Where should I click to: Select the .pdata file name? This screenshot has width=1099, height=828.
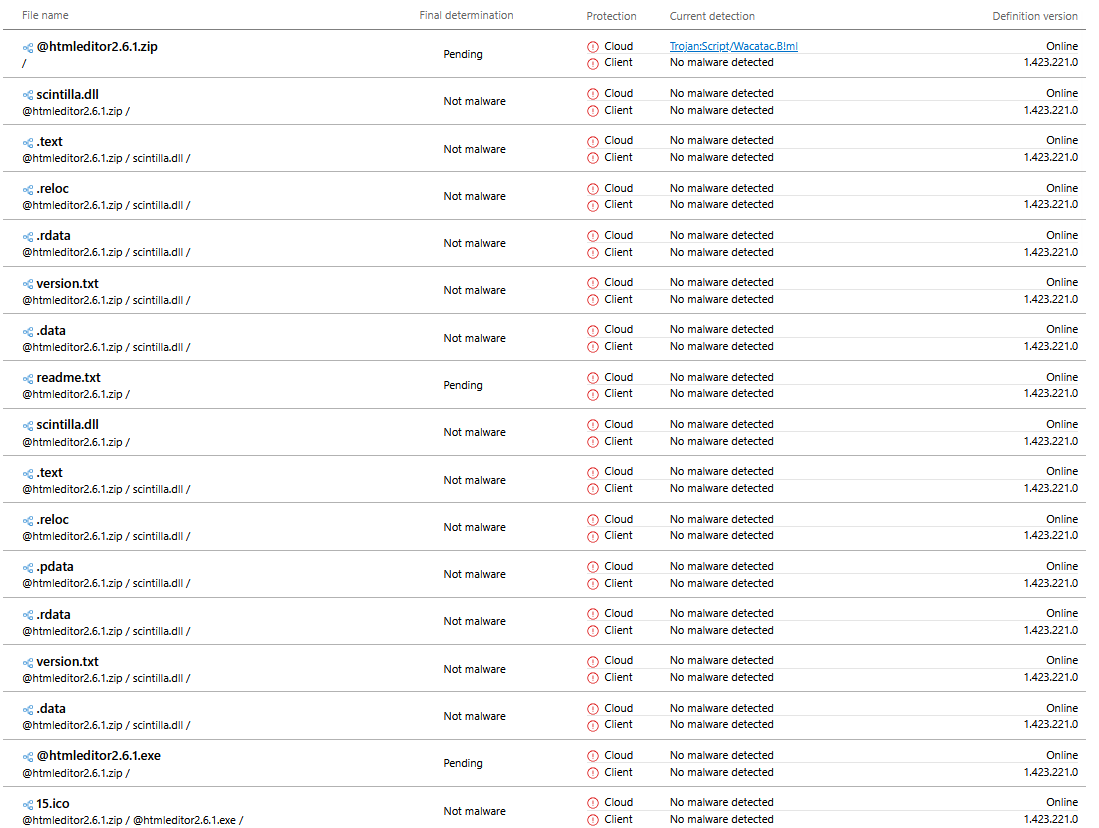coord(55,566)
